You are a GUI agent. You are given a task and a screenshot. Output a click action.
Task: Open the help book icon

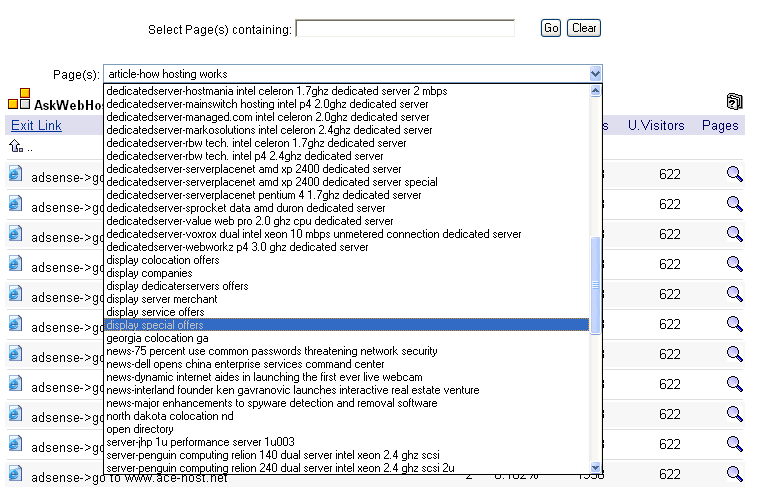(x=734, y=101)
